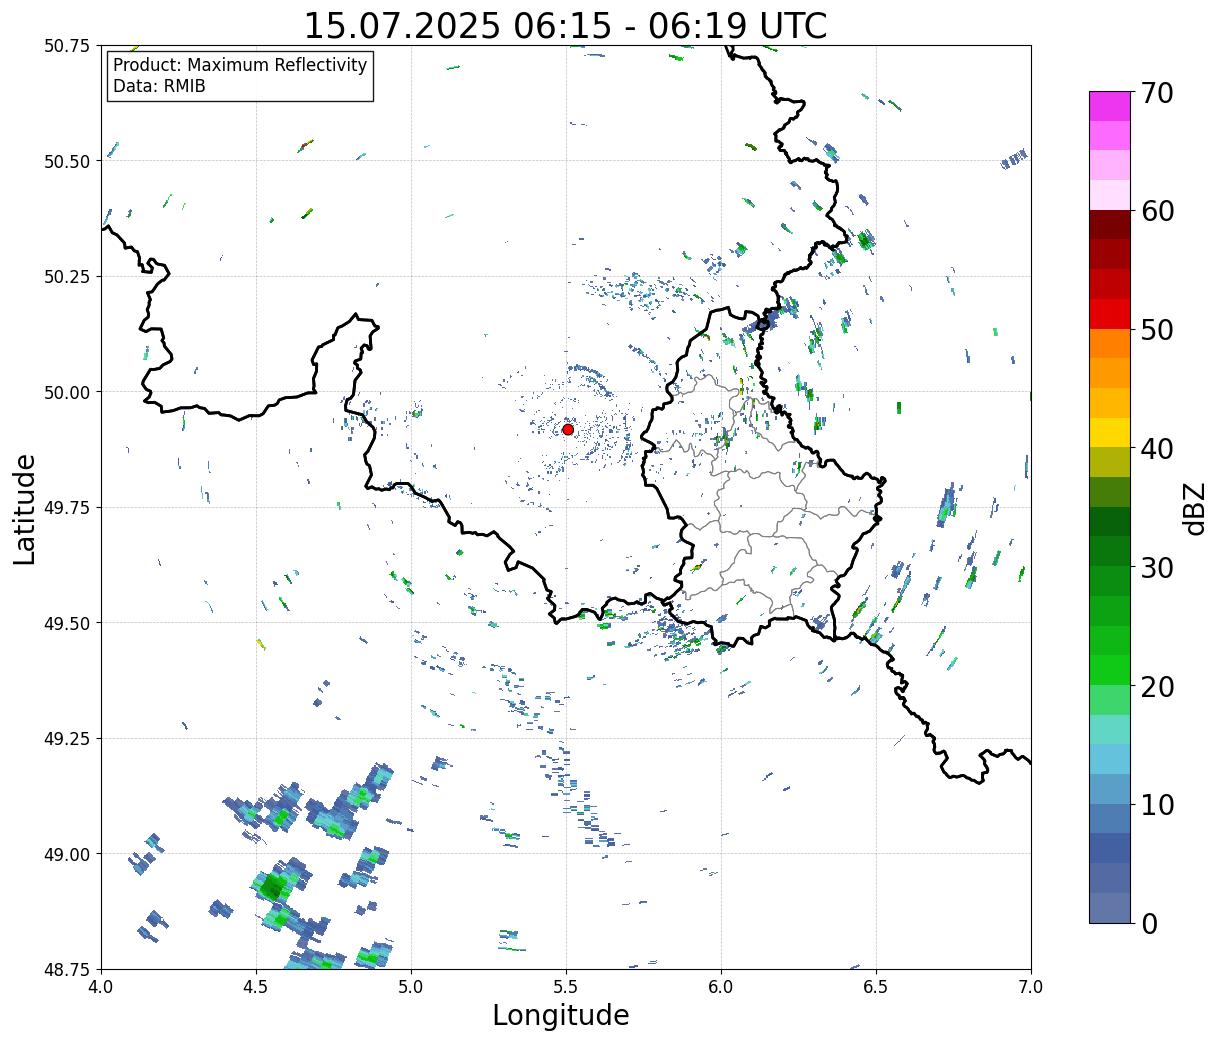
Task: Click the colorbar tick label 10
Action: [1158, 805]
